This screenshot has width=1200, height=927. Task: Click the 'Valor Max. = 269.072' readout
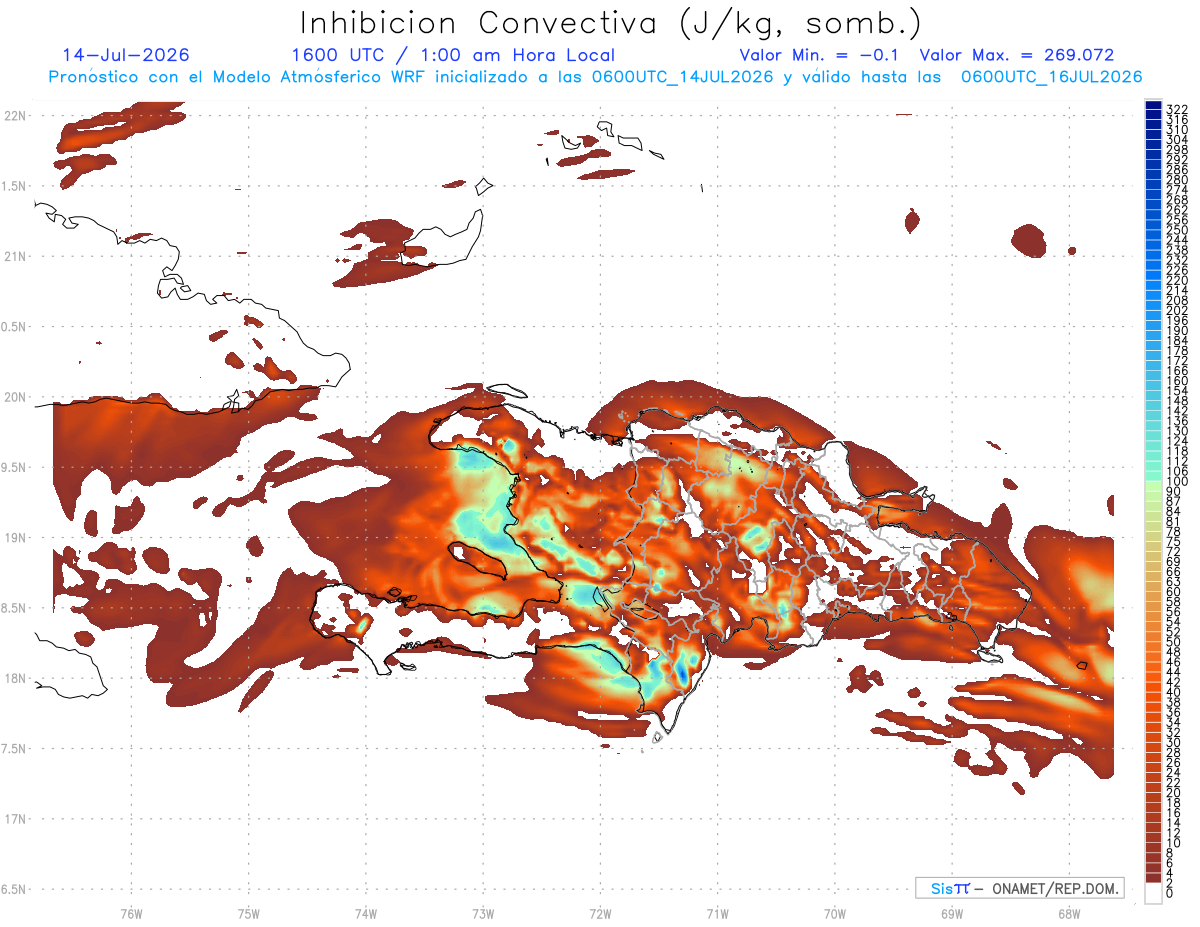1016,55
